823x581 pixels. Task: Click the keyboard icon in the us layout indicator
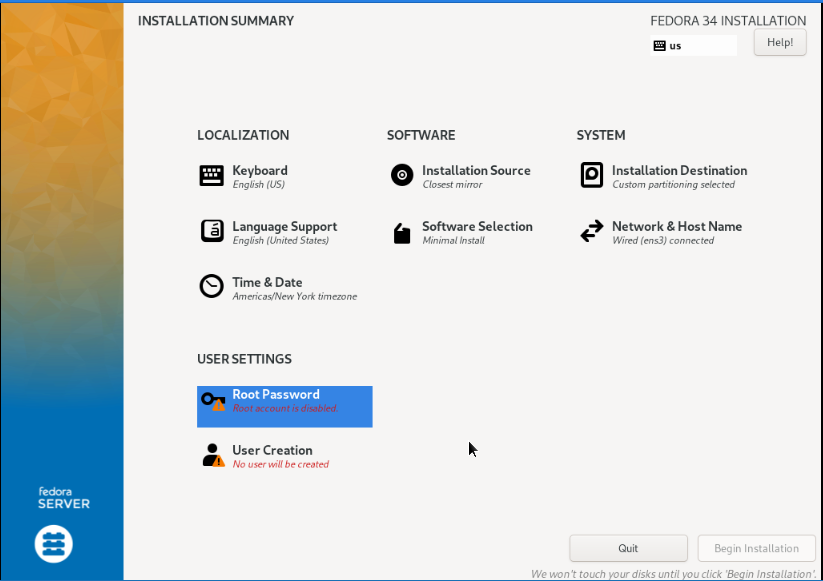click(660, 46)
